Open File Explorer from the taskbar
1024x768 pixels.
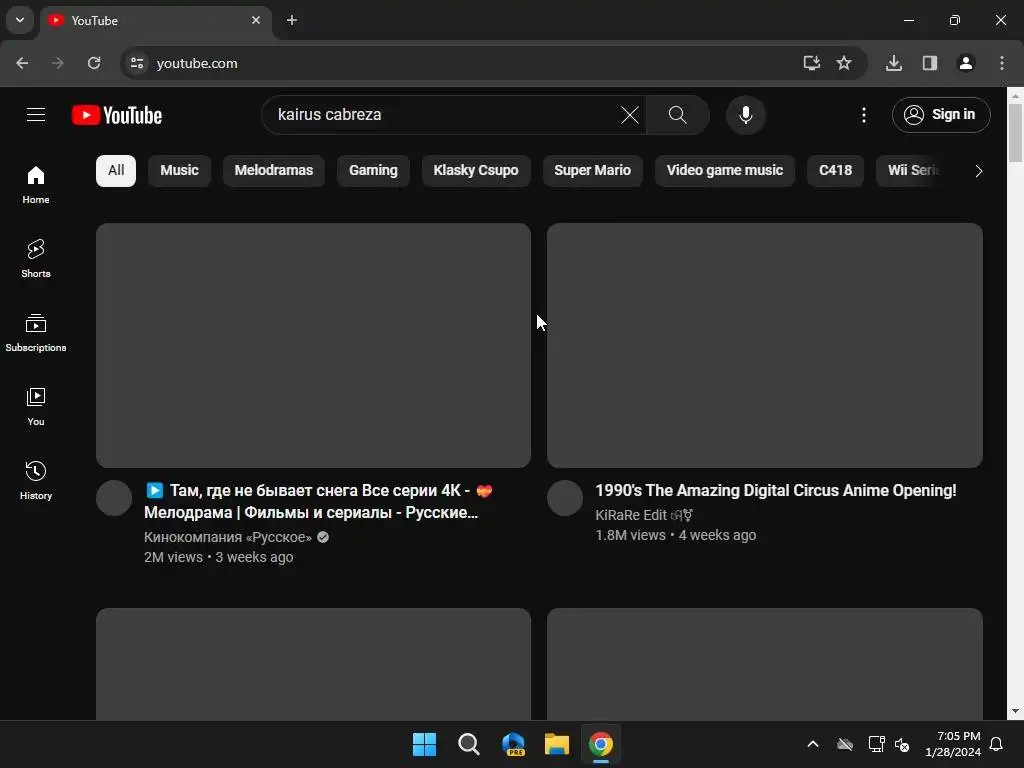556,744
